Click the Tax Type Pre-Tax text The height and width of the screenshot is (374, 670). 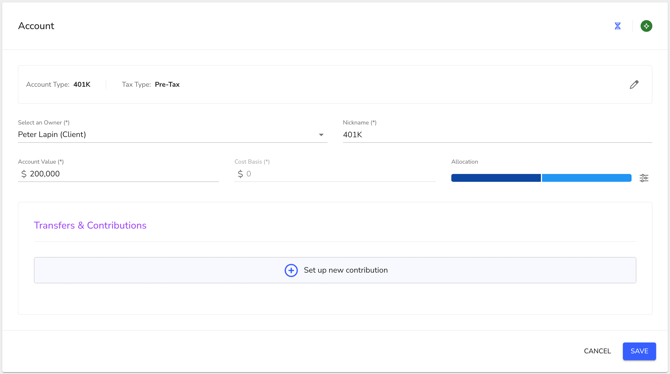pyautogui.click(x=151, y=85)
